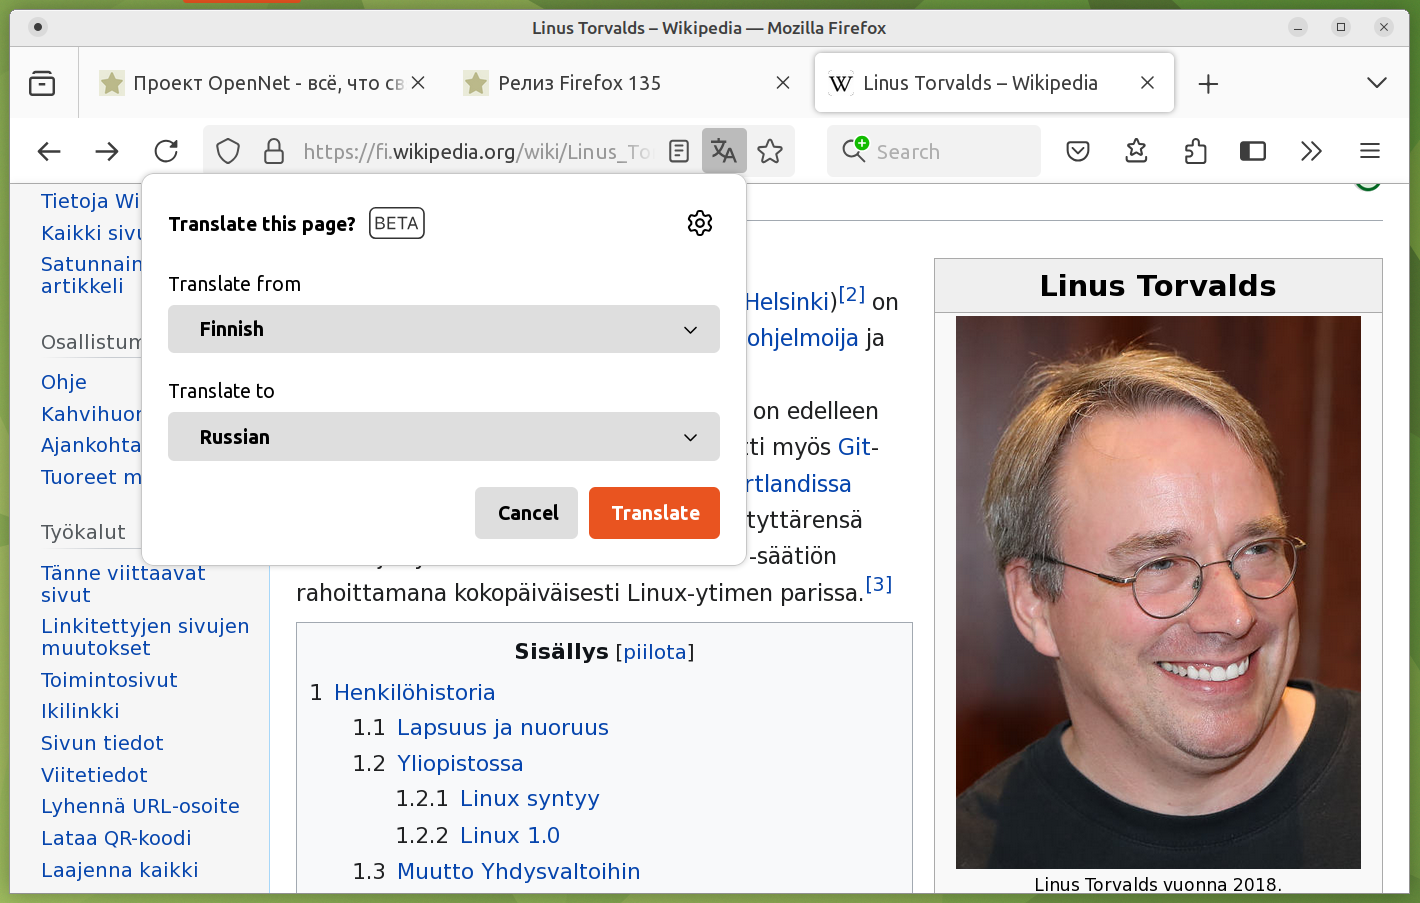Show more tools overflow chevrons
The height and width of the screenshot is (903, 1420).
coord(1311,151)
